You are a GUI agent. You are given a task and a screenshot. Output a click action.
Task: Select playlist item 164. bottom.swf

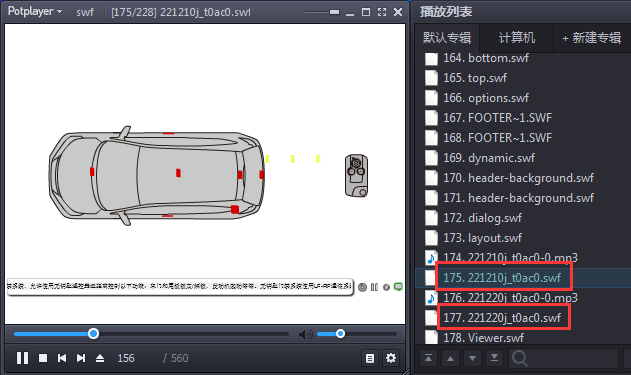(486, 58)
